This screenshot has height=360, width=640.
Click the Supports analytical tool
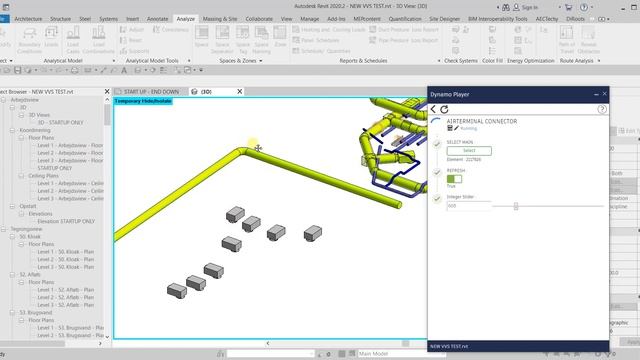134,51
